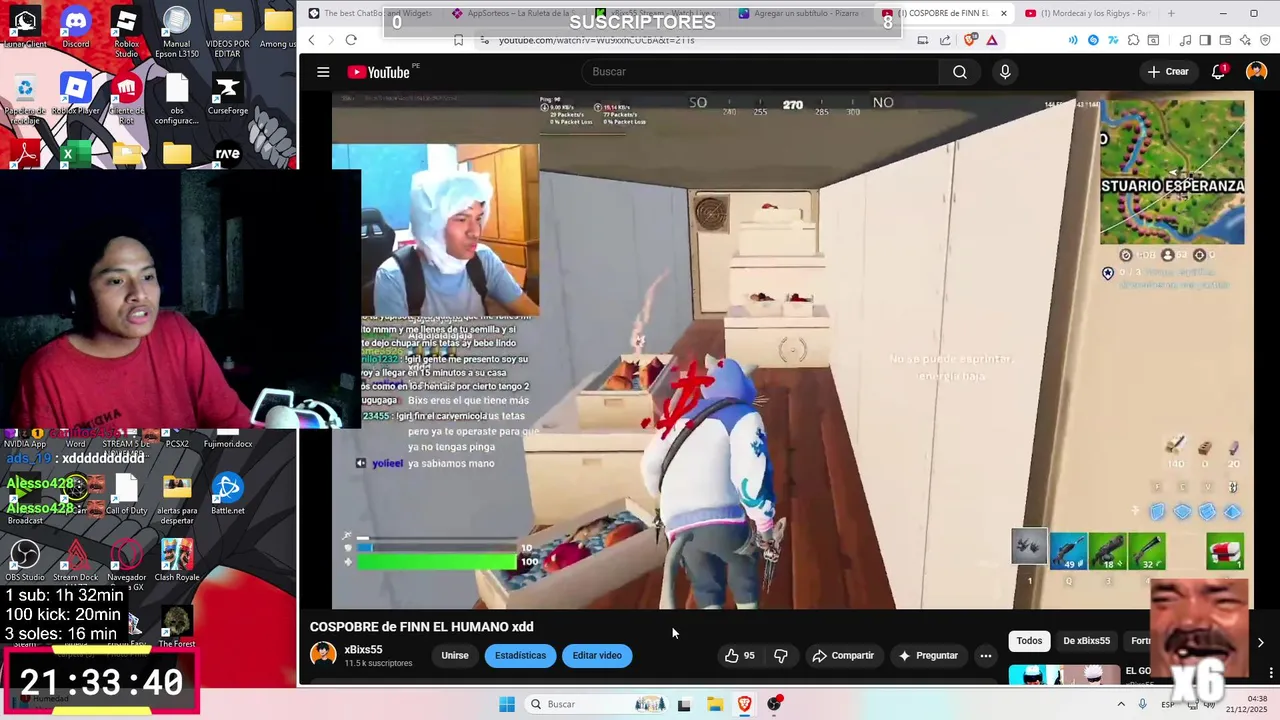Viewport: 1280px width, 720px height.
Task: Open the browser extensions puzzle icon
Action: [1133, 40]
